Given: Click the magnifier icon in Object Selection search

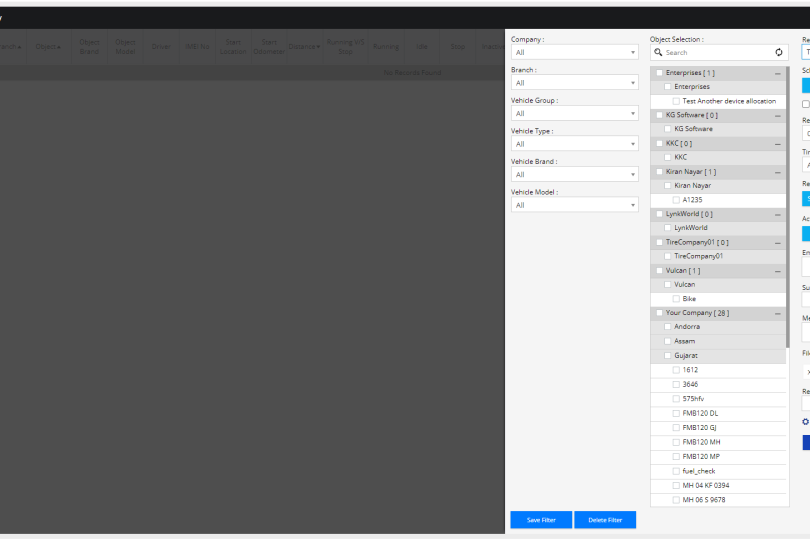Looking at the screenshot, I should pyautogui.click(x=658, y=52).
